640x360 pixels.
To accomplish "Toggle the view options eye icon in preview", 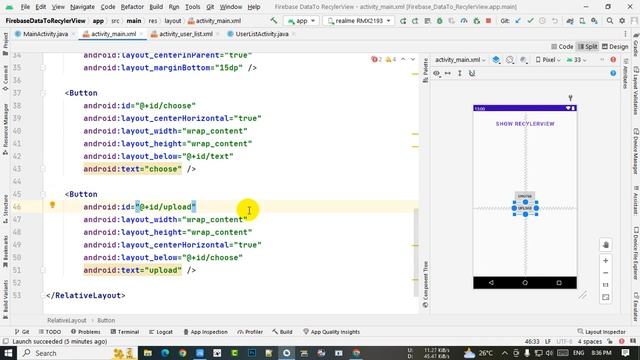I will (x=437, y=73).
